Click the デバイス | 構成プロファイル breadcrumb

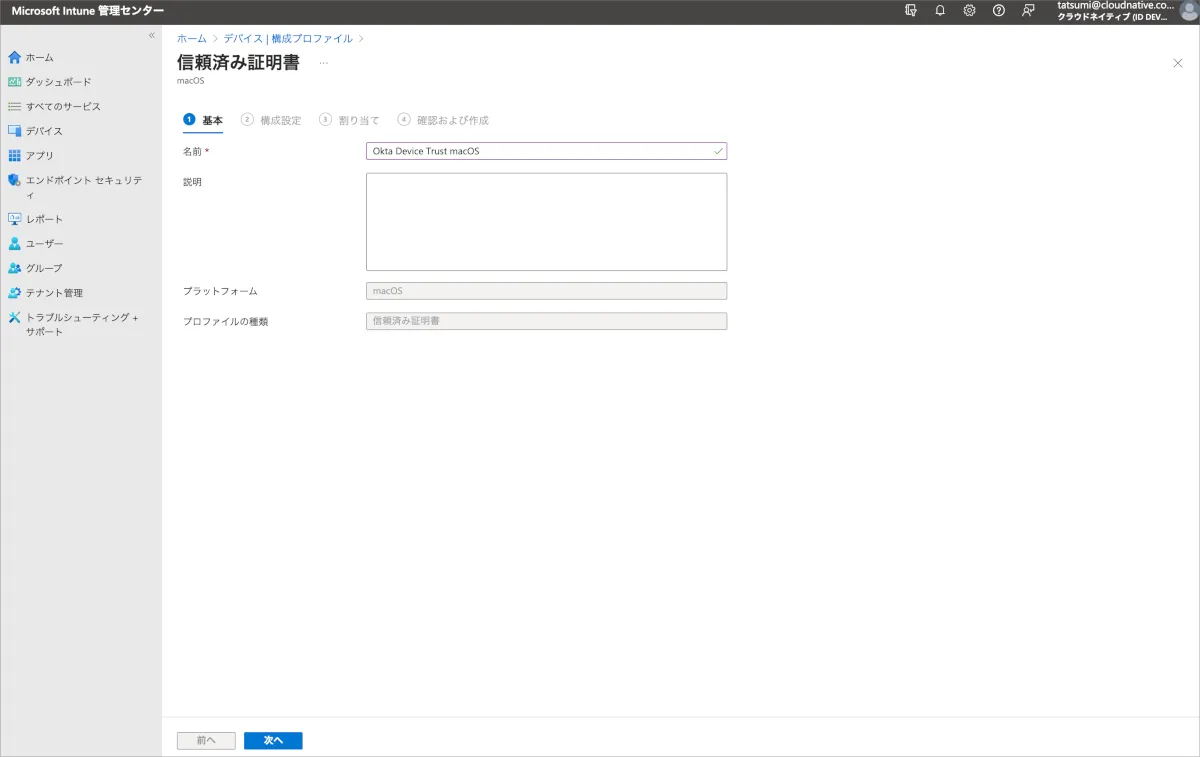(x=287, y=38)
